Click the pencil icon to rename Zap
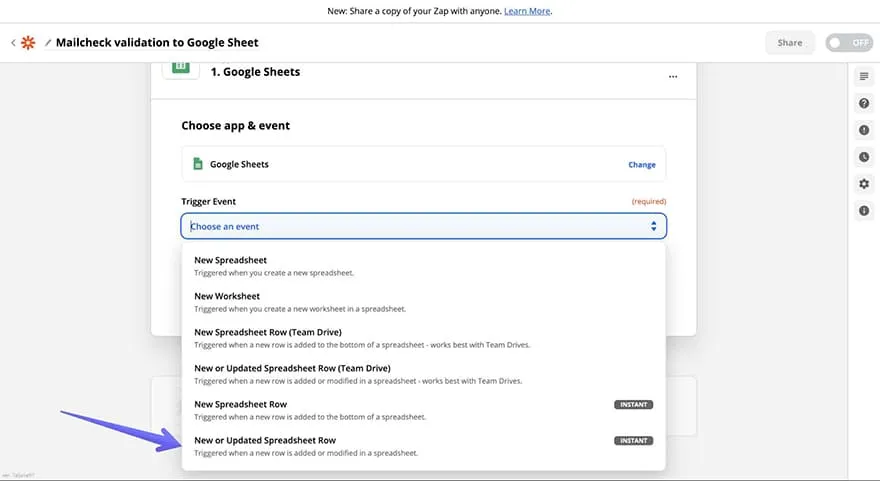The width and height of the screenshot is (880, 481). coord(48,43)
